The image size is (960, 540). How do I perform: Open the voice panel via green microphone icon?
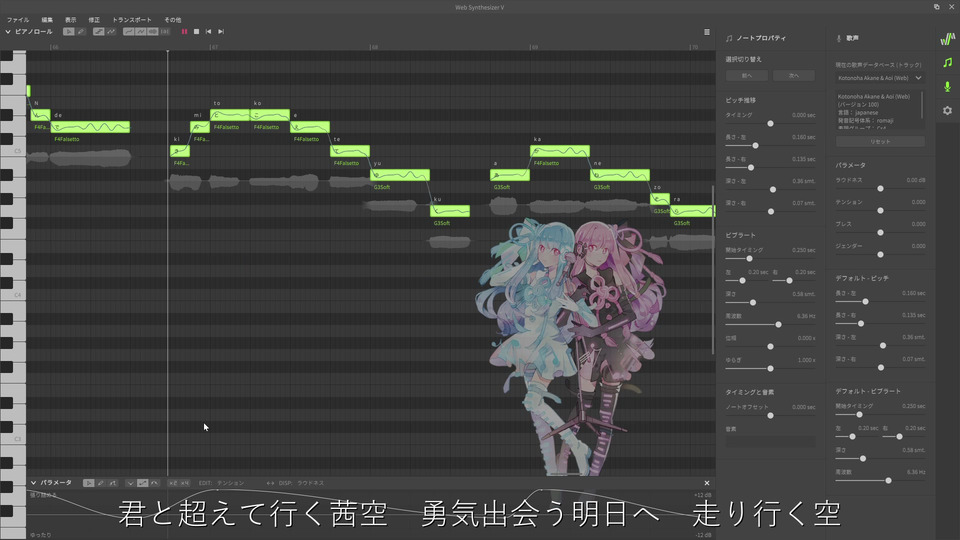coord(947,86)
